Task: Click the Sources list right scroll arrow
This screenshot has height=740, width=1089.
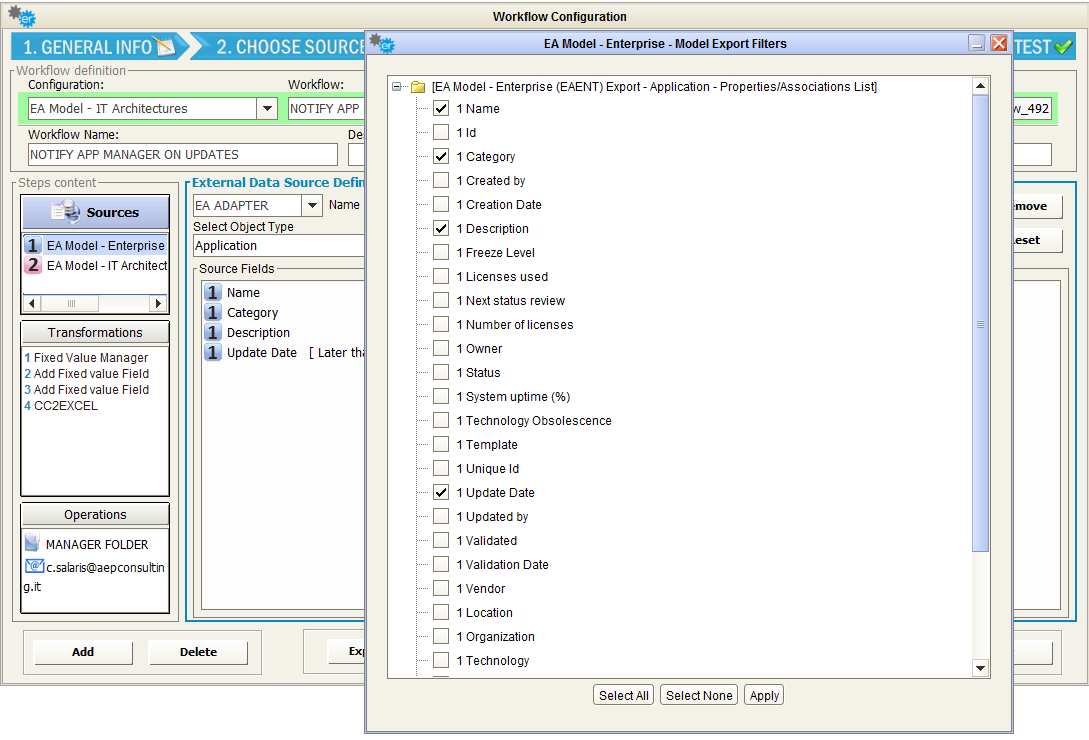Action: click(158, 304)
